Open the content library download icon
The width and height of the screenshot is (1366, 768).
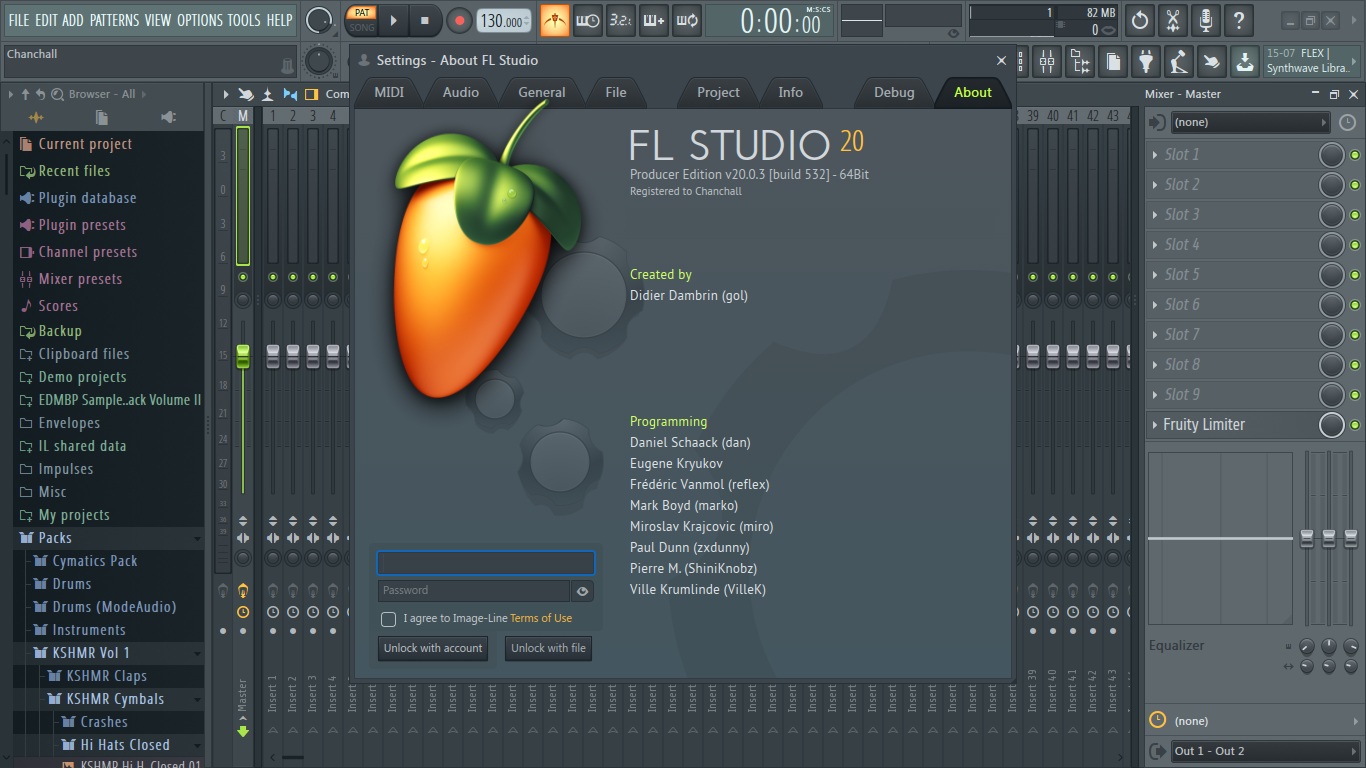tap(1245, 62)
